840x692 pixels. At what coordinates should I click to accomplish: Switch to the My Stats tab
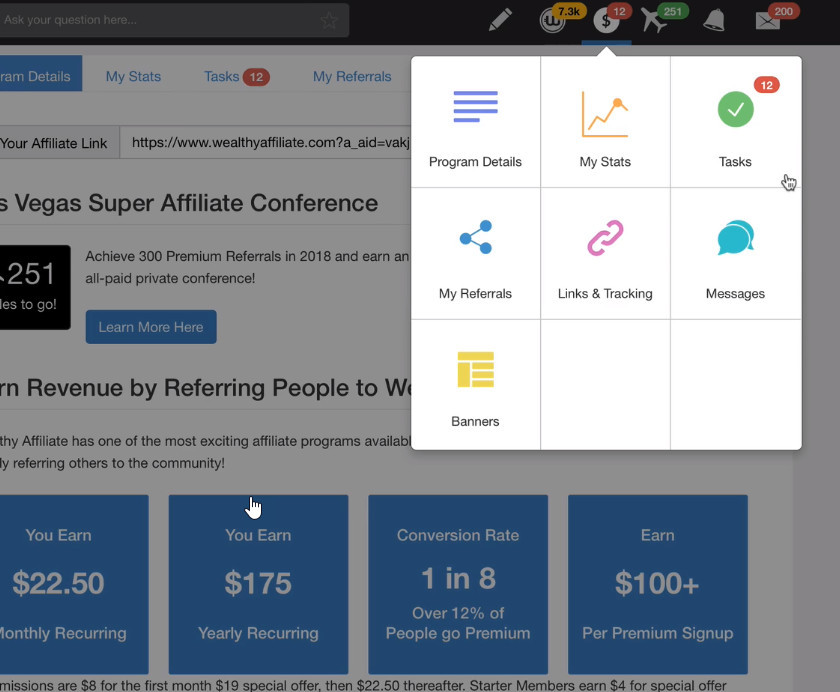pos(133,77)
